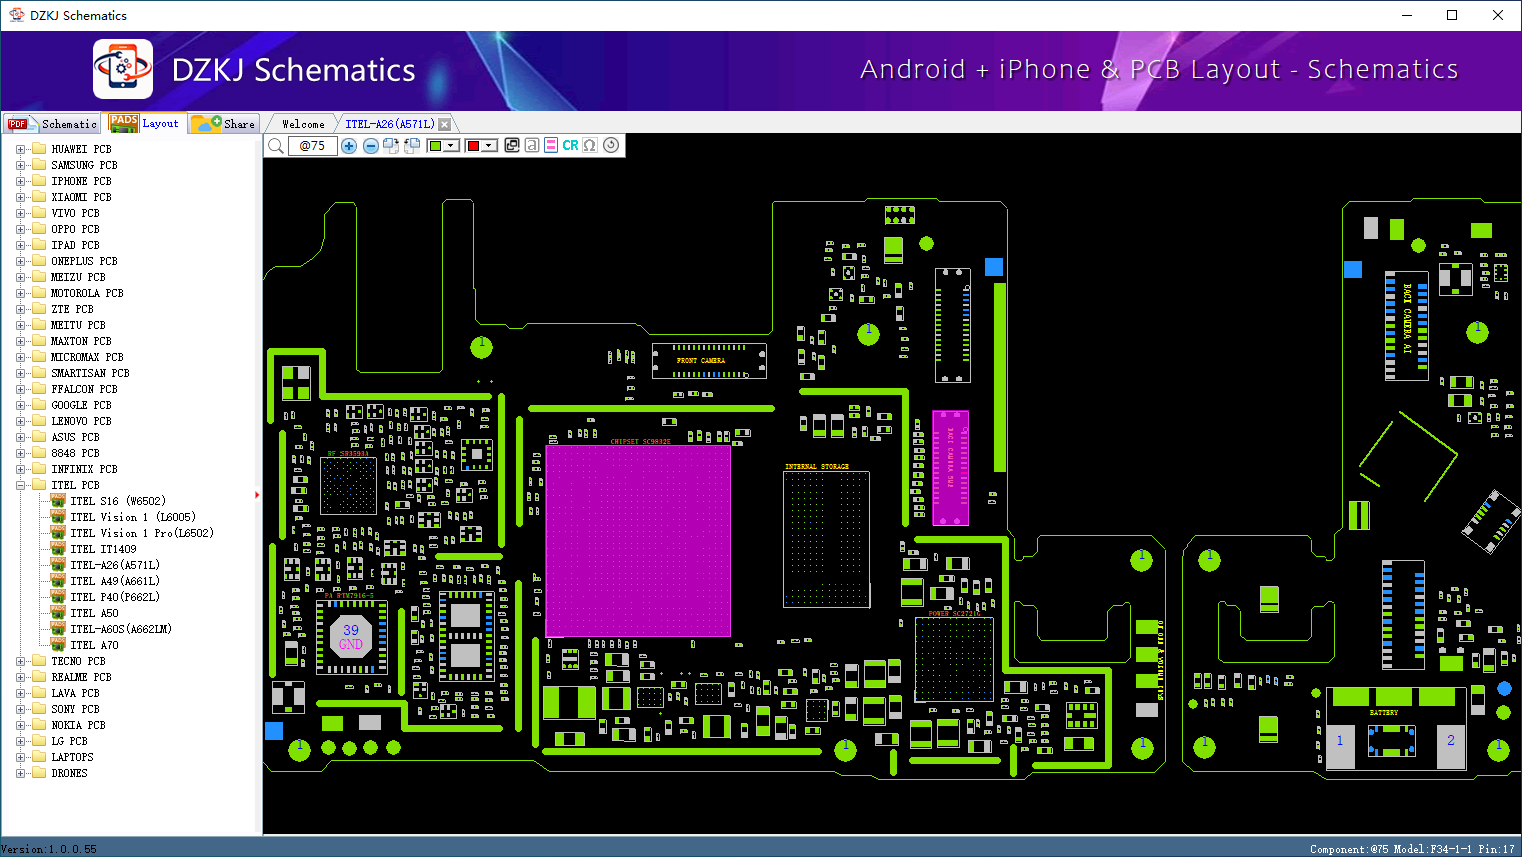This screenshot has width=1522, height=857.
Task: Click the pink double-bar pad icon
Action: [551, 145]
